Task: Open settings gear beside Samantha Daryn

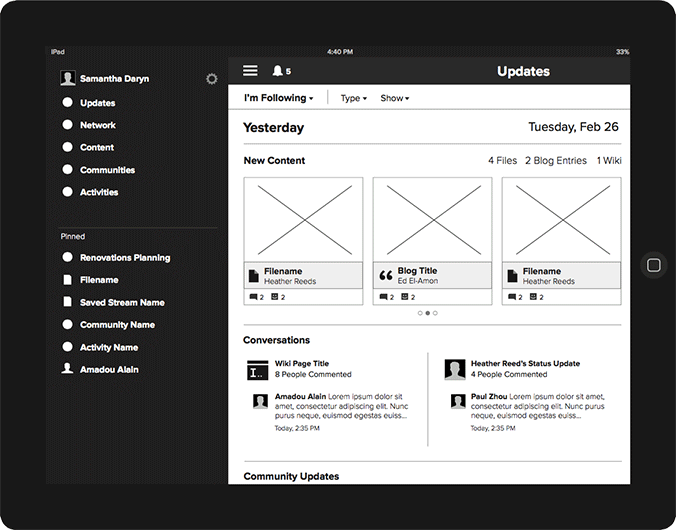Action: pos(211,78)
